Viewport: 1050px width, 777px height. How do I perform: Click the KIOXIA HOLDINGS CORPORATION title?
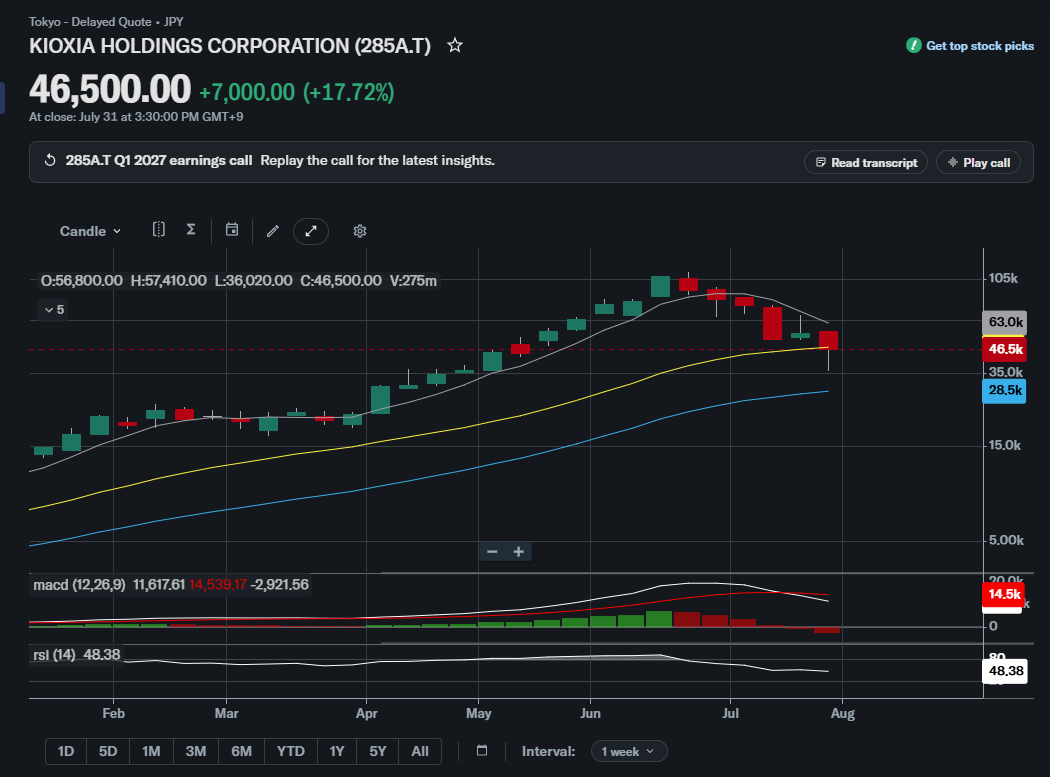pos(230,46)
